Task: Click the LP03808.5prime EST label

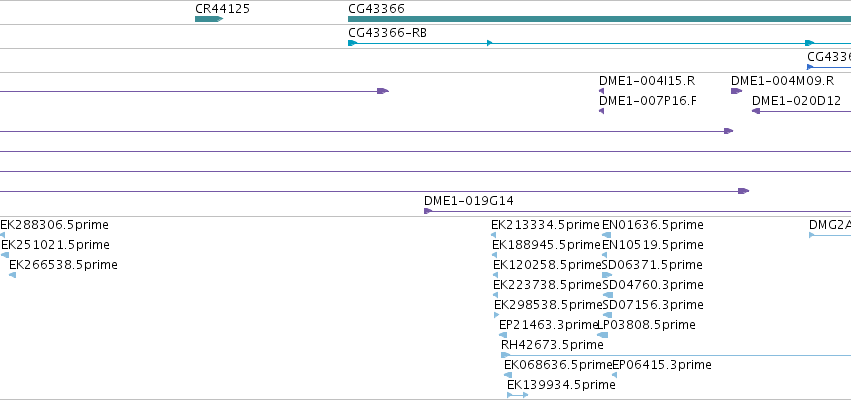Action: click(x=646, y=325)
